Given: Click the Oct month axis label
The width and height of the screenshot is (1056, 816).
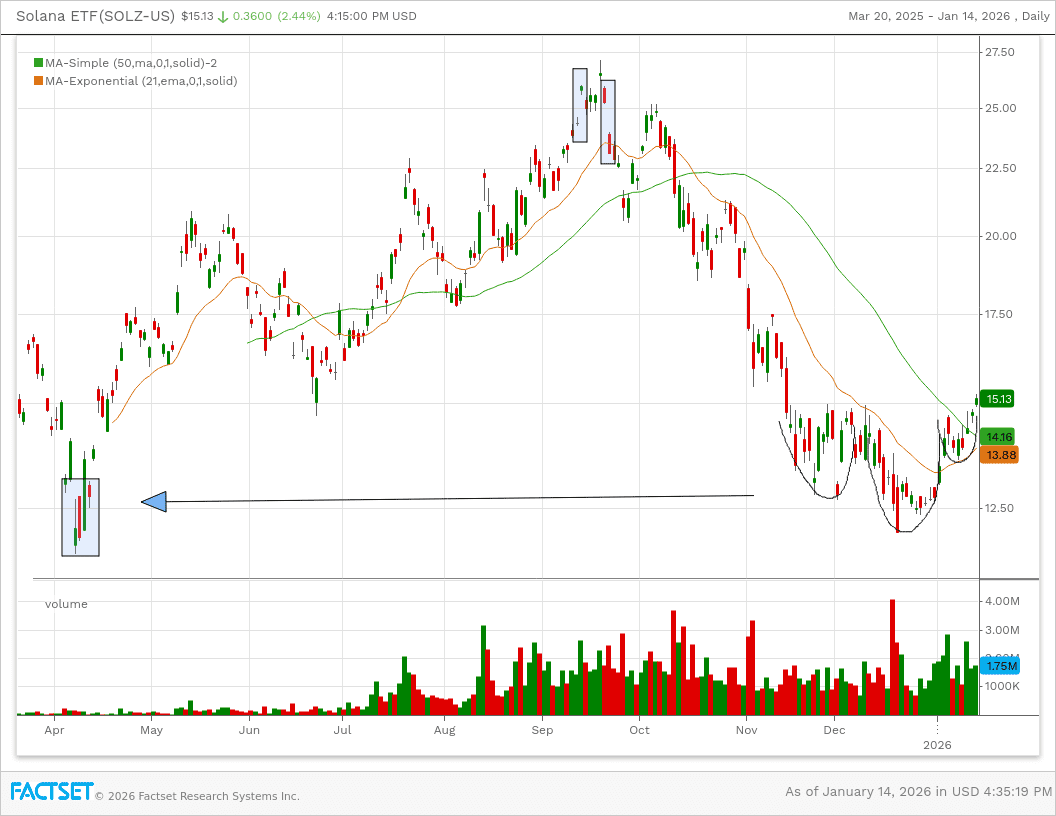Looking at the screenshot, I should (638, 730).
